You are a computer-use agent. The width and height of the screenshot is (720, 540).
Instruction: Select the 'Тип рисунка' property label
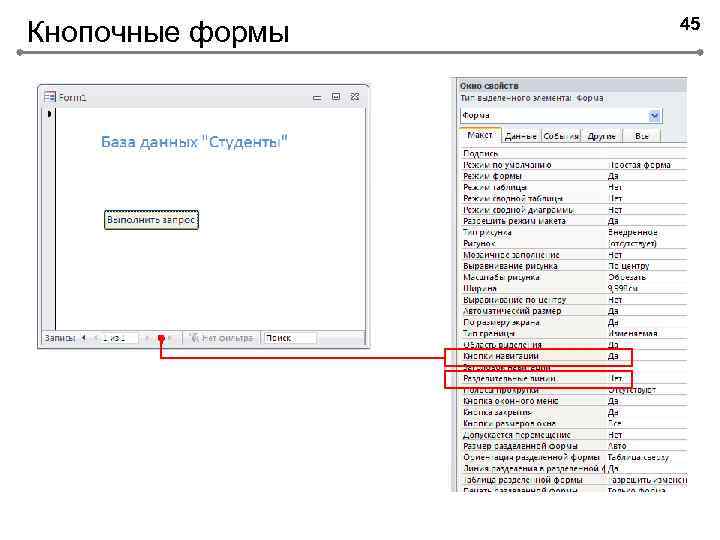pyautogui.click(x=487, y=232)
